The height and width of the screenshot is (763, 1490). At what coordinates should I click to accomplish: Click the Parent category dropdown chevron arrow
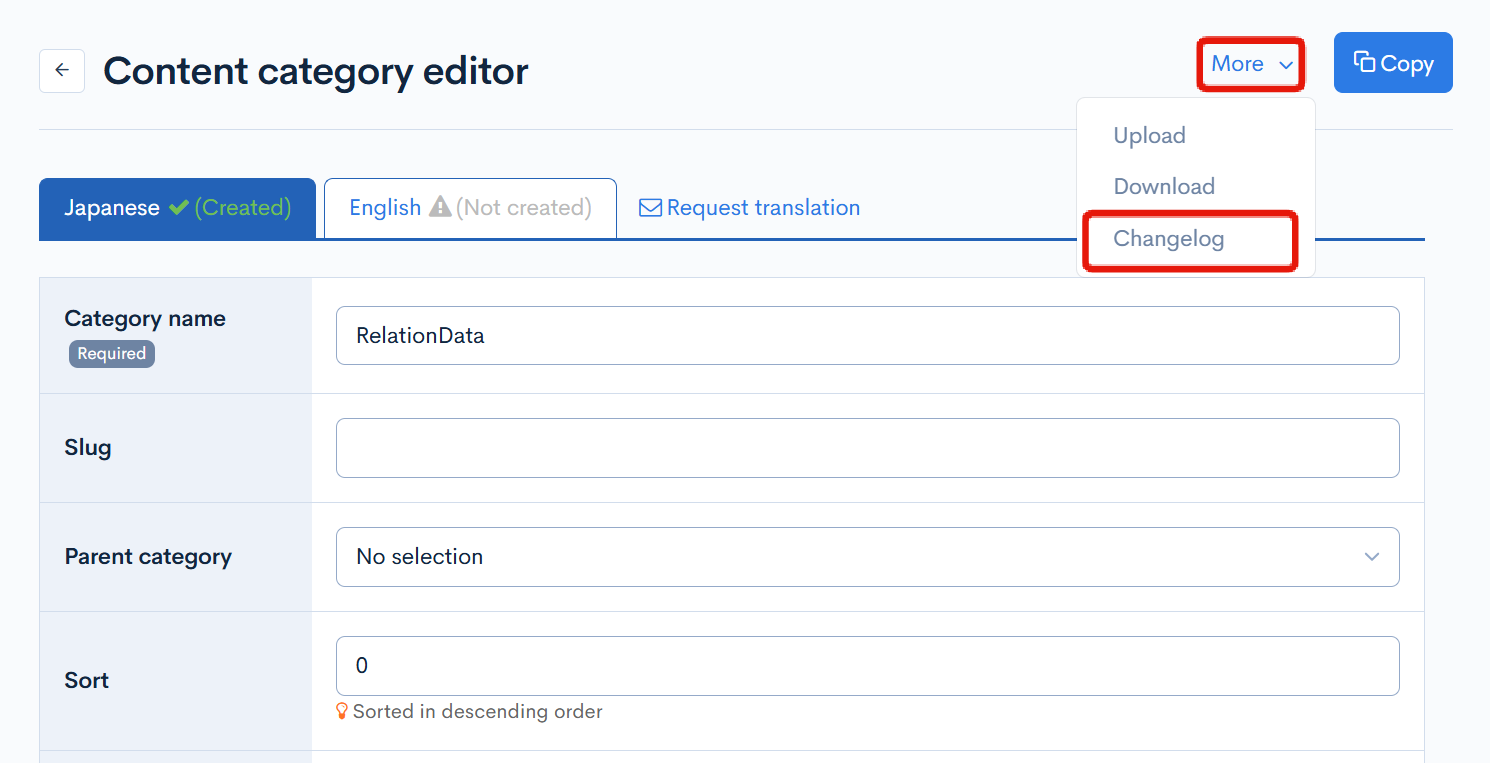[1372, 557]
